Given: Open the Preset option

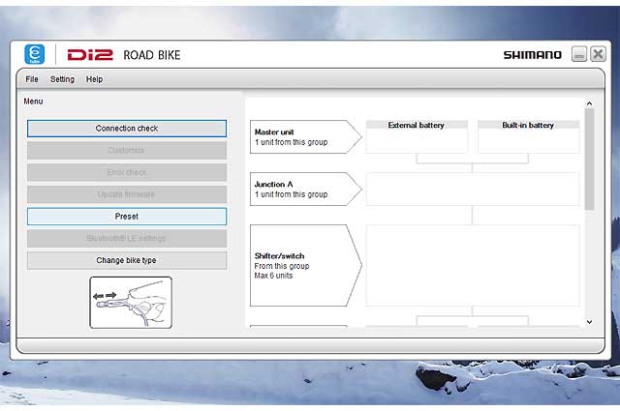Looking at the screenshot, I should 127,216.
